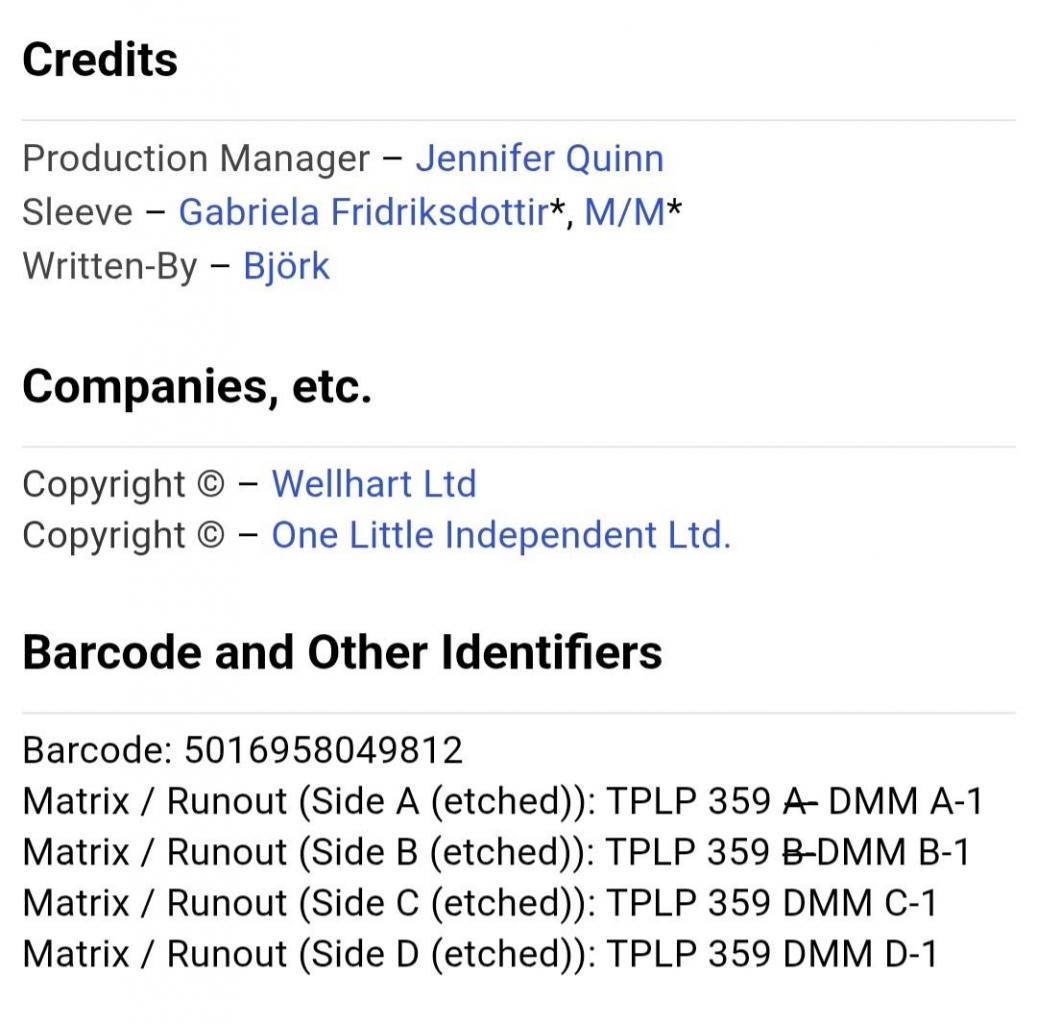Open Gabriela Fridriksdottir artist link
The height and width of the screenshot is (1024, 1037).
363,212
